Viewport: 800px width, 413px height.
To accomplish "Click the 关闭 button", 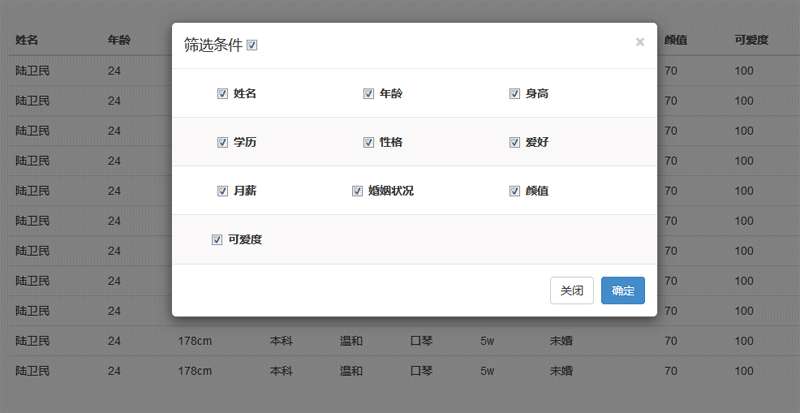I will (x=572, y=291).
